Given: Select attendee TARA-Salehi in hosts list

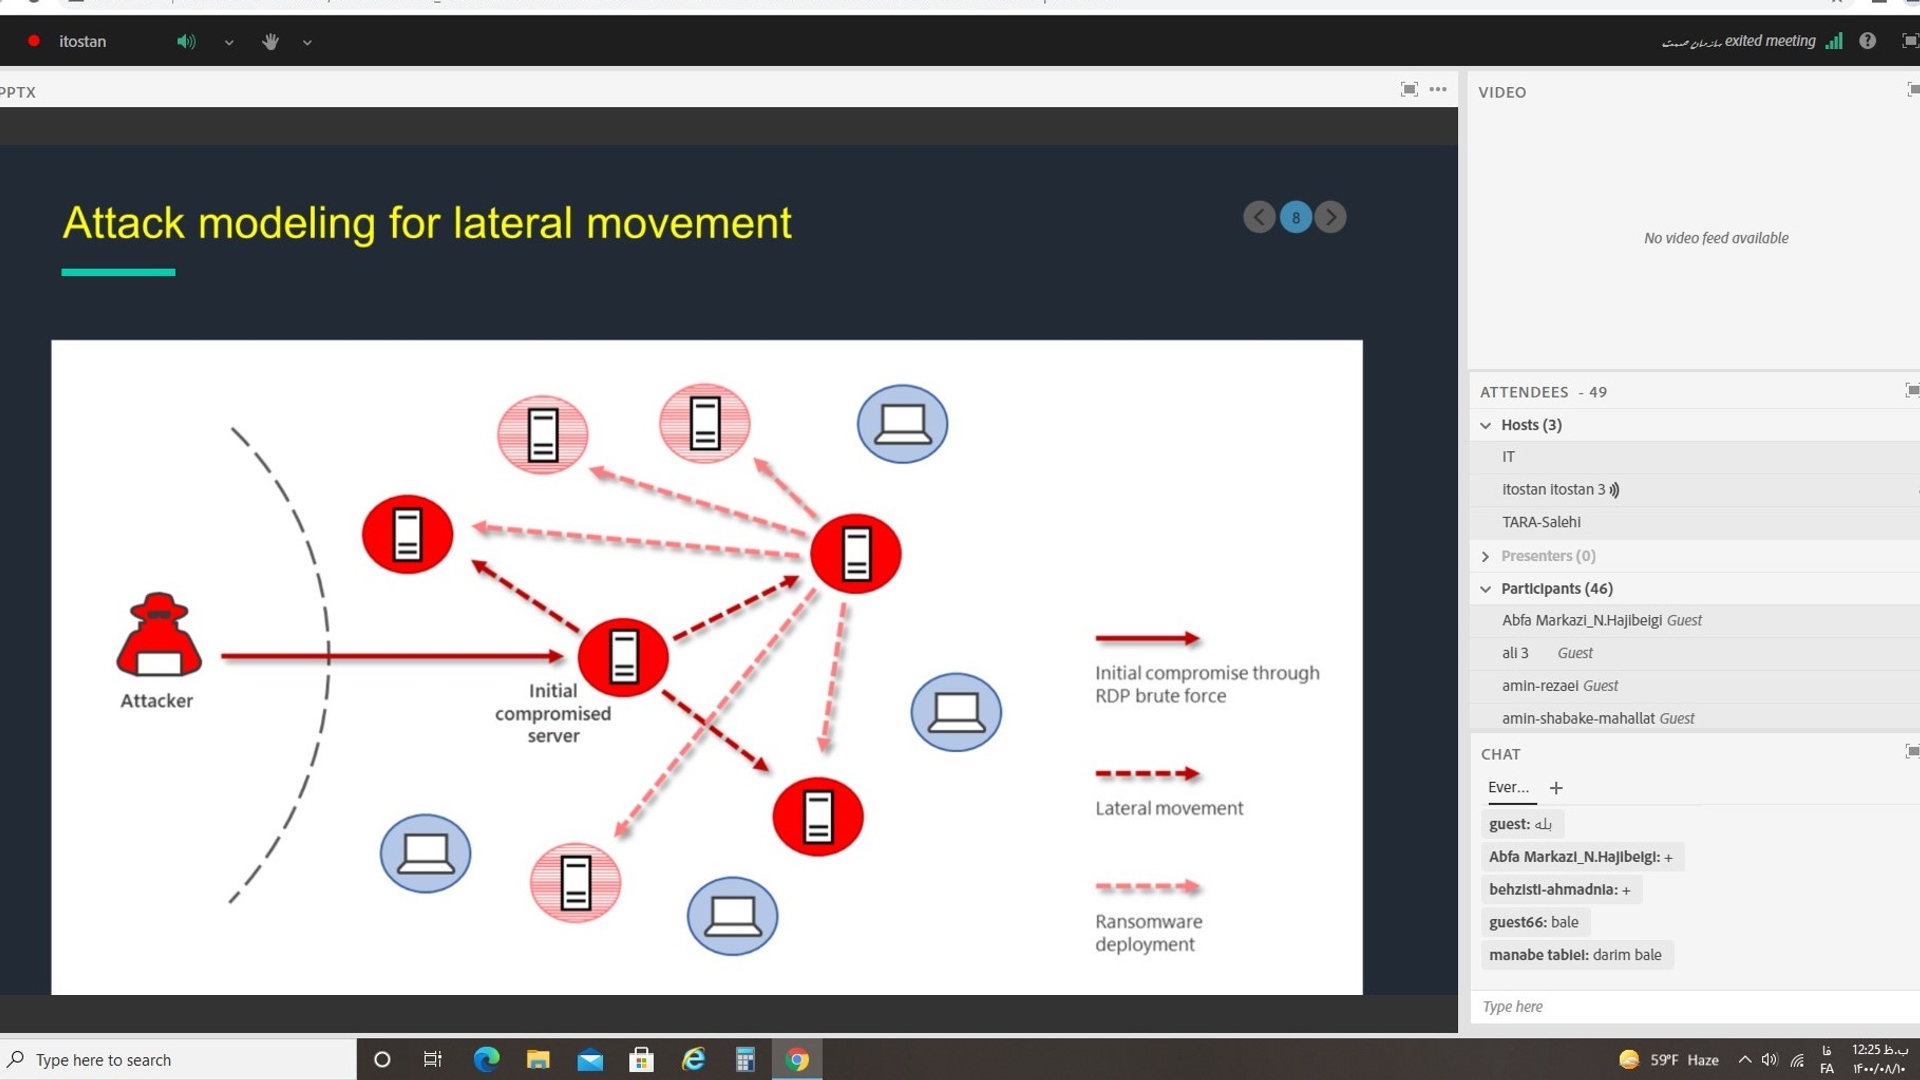Looking at the screenshot, I should 1541,522.
